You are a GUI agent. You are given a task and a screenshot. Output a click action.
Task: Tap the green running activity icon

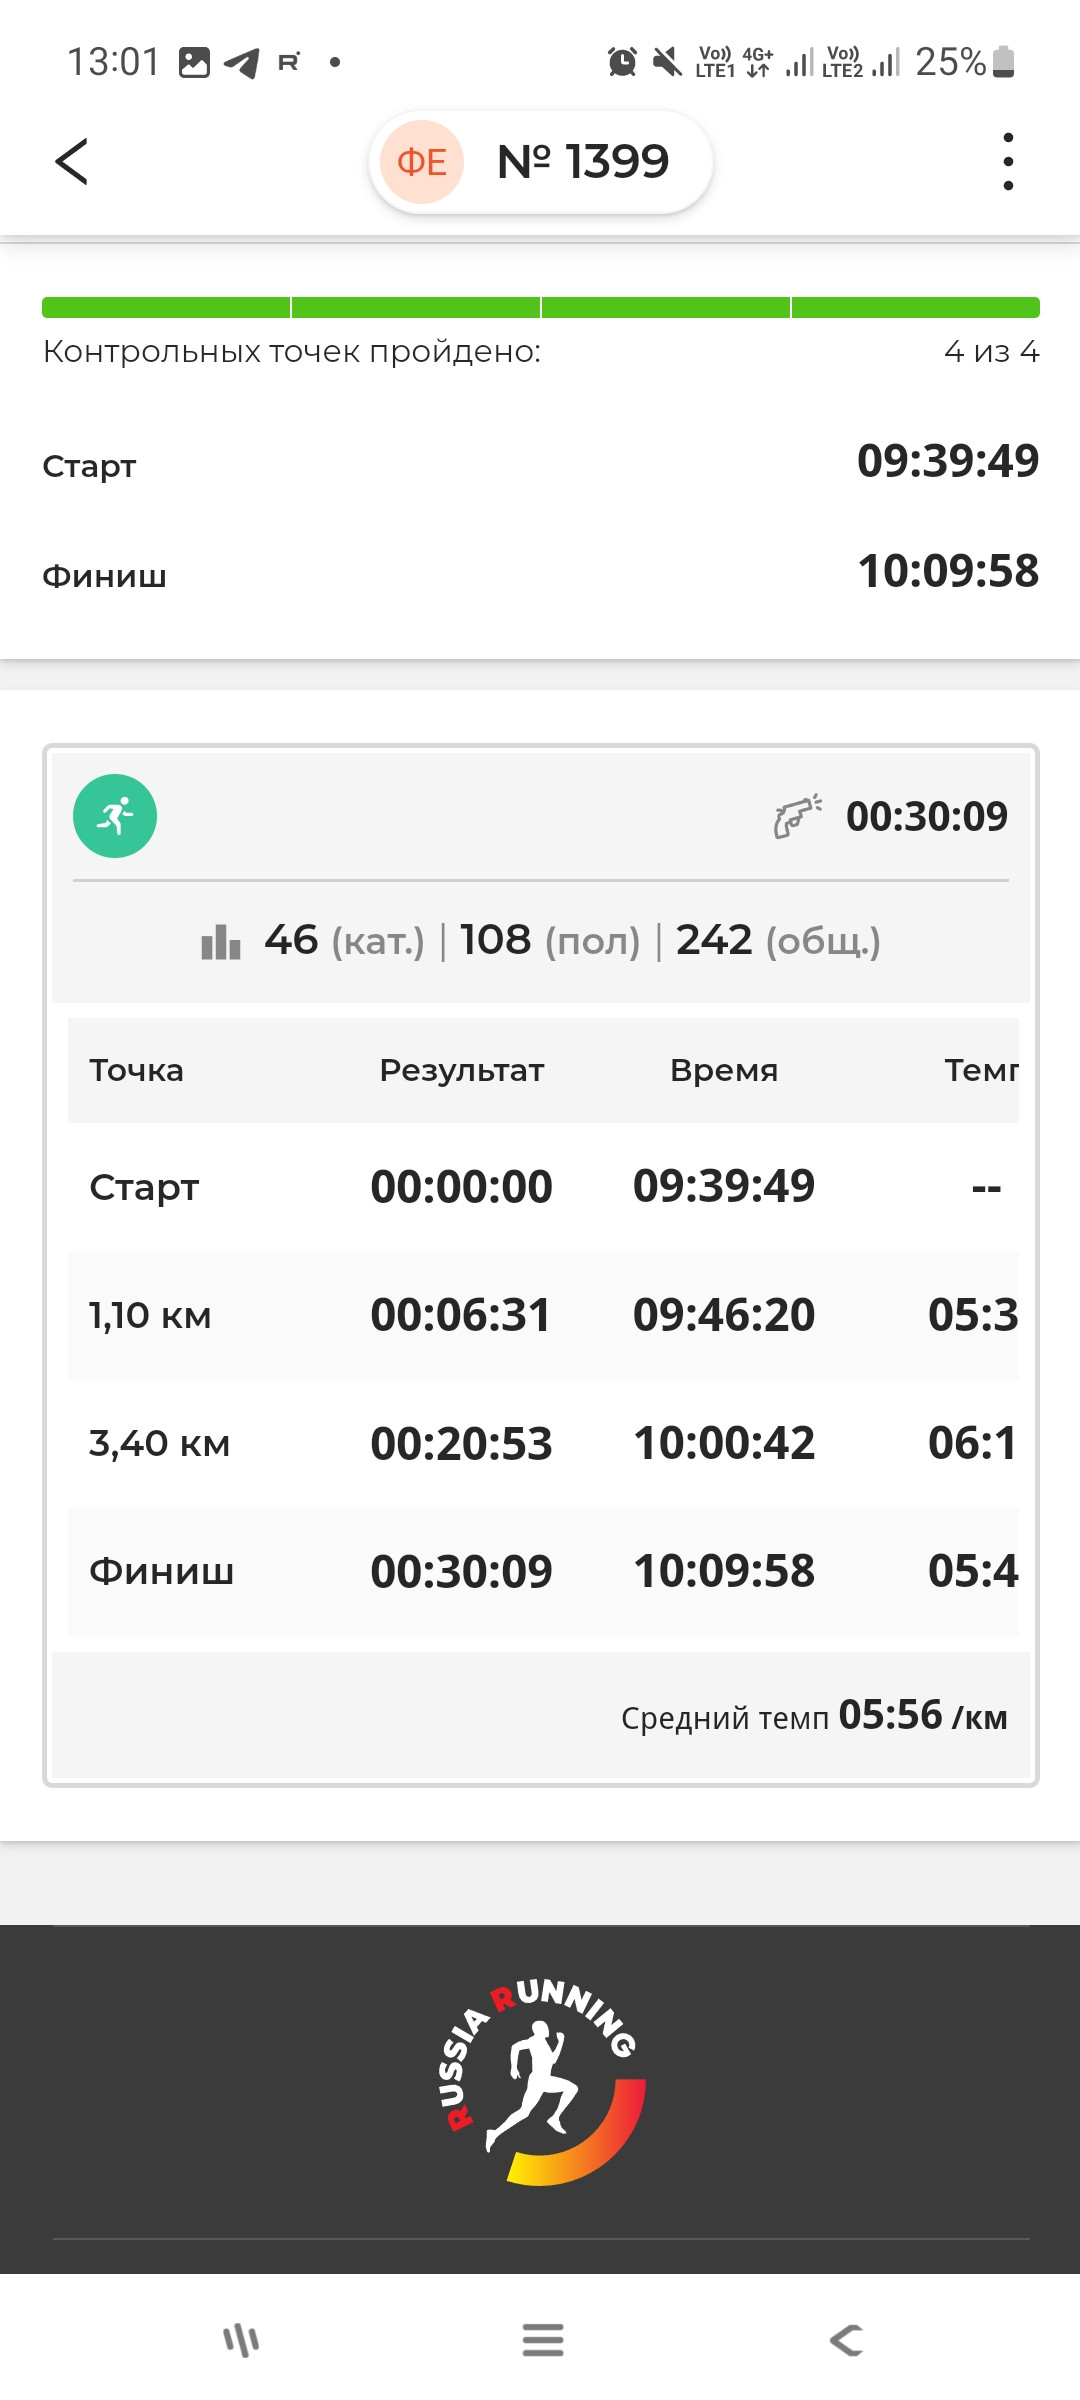115,816
